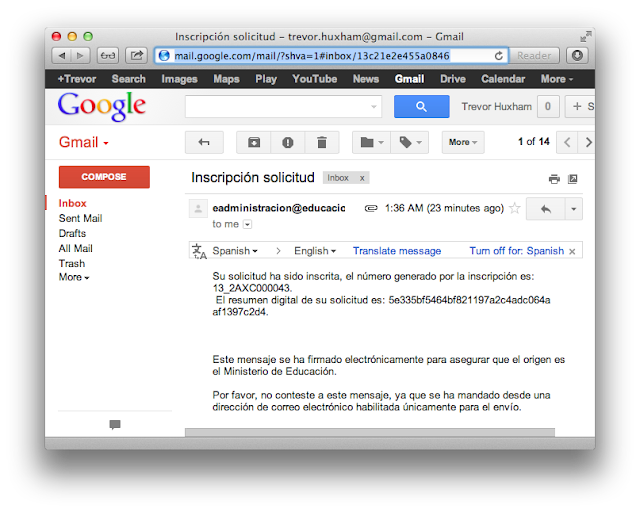Open Reading List glasses icon
Screen dimensions: 640x512
(108, 56)
